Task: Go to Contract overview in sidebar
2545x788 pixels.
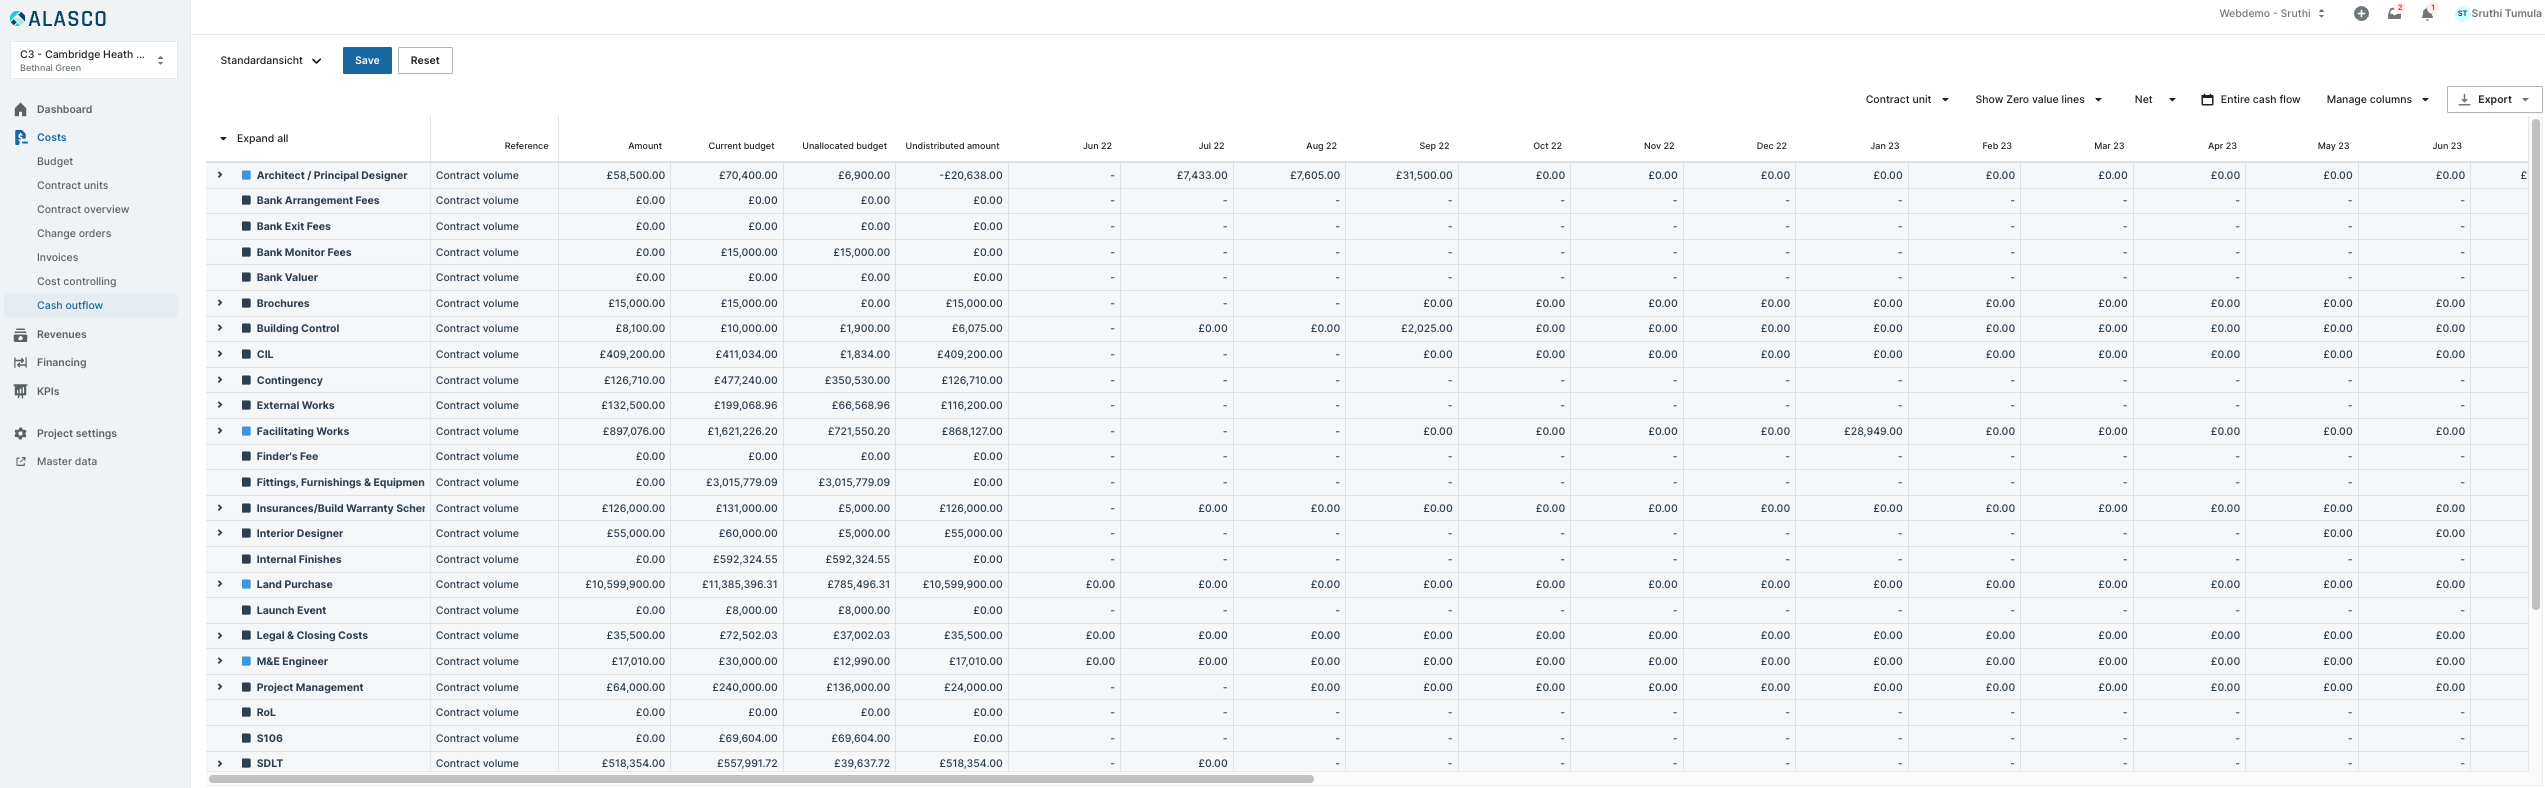Action: (83, 210)
